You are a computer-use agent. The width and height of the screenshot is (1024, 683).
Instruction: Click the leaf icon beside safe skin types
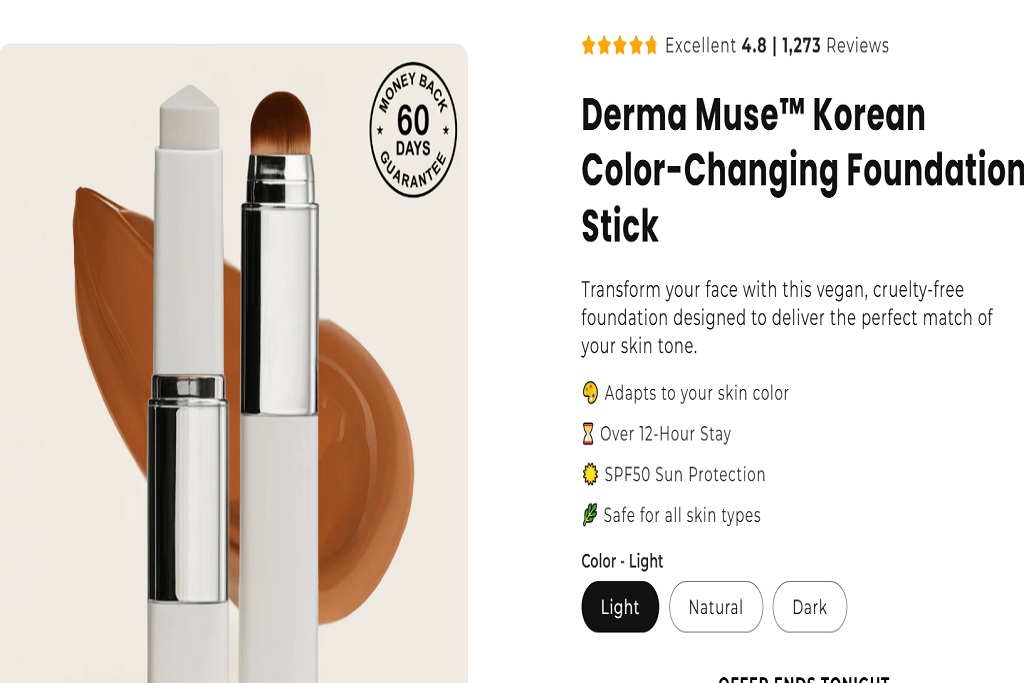coord(590,515)
